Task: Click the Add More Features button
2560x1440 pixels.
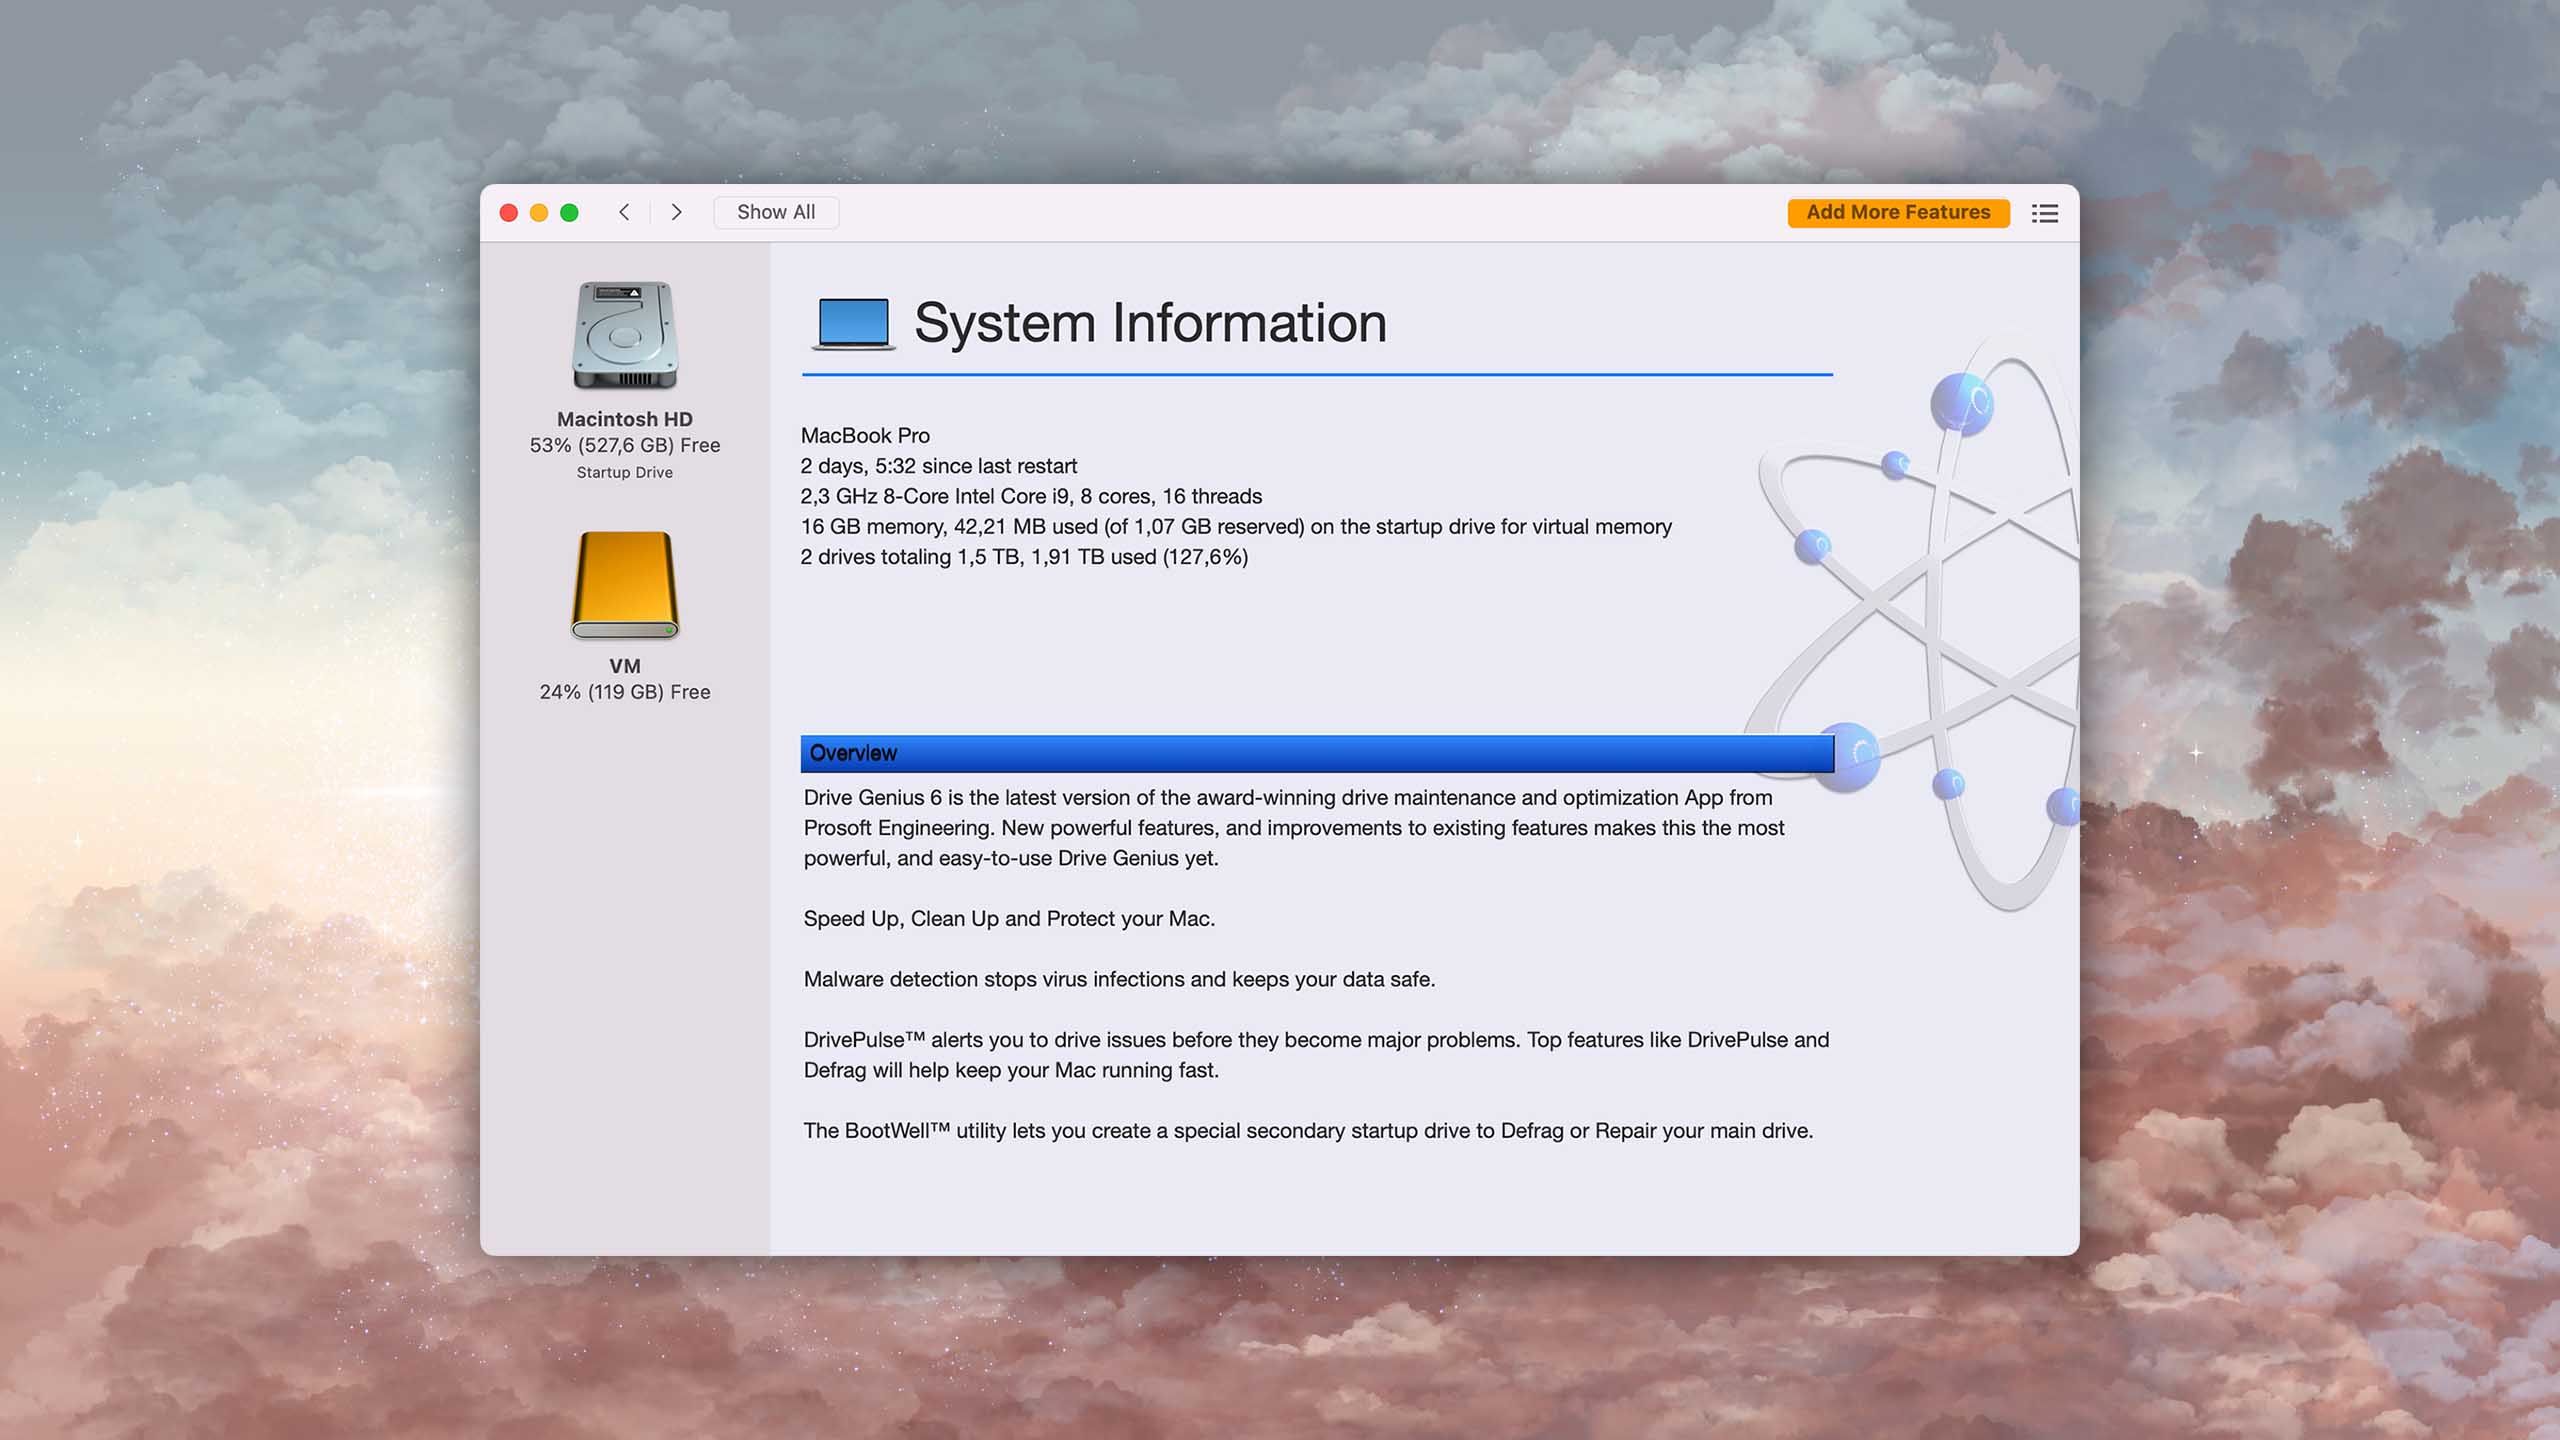Action: pyautogui.click(x=1898, y=212)
